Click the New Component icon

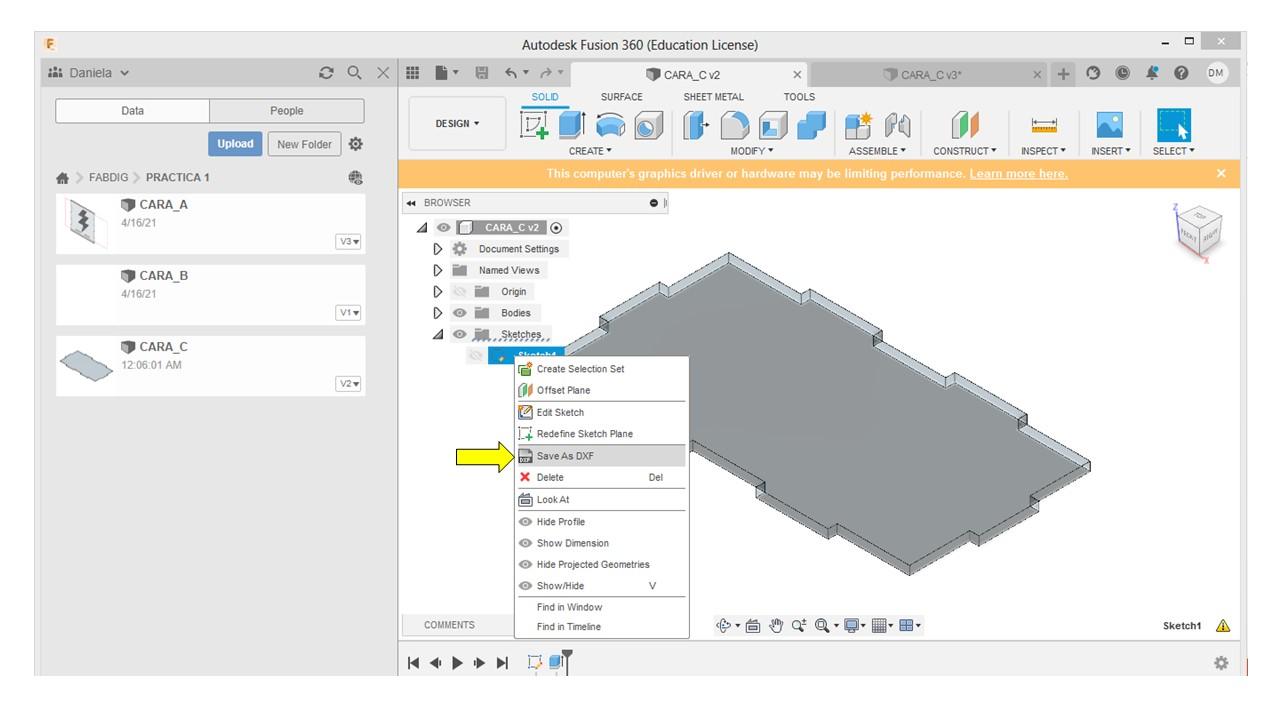click(x=859, y=125)
